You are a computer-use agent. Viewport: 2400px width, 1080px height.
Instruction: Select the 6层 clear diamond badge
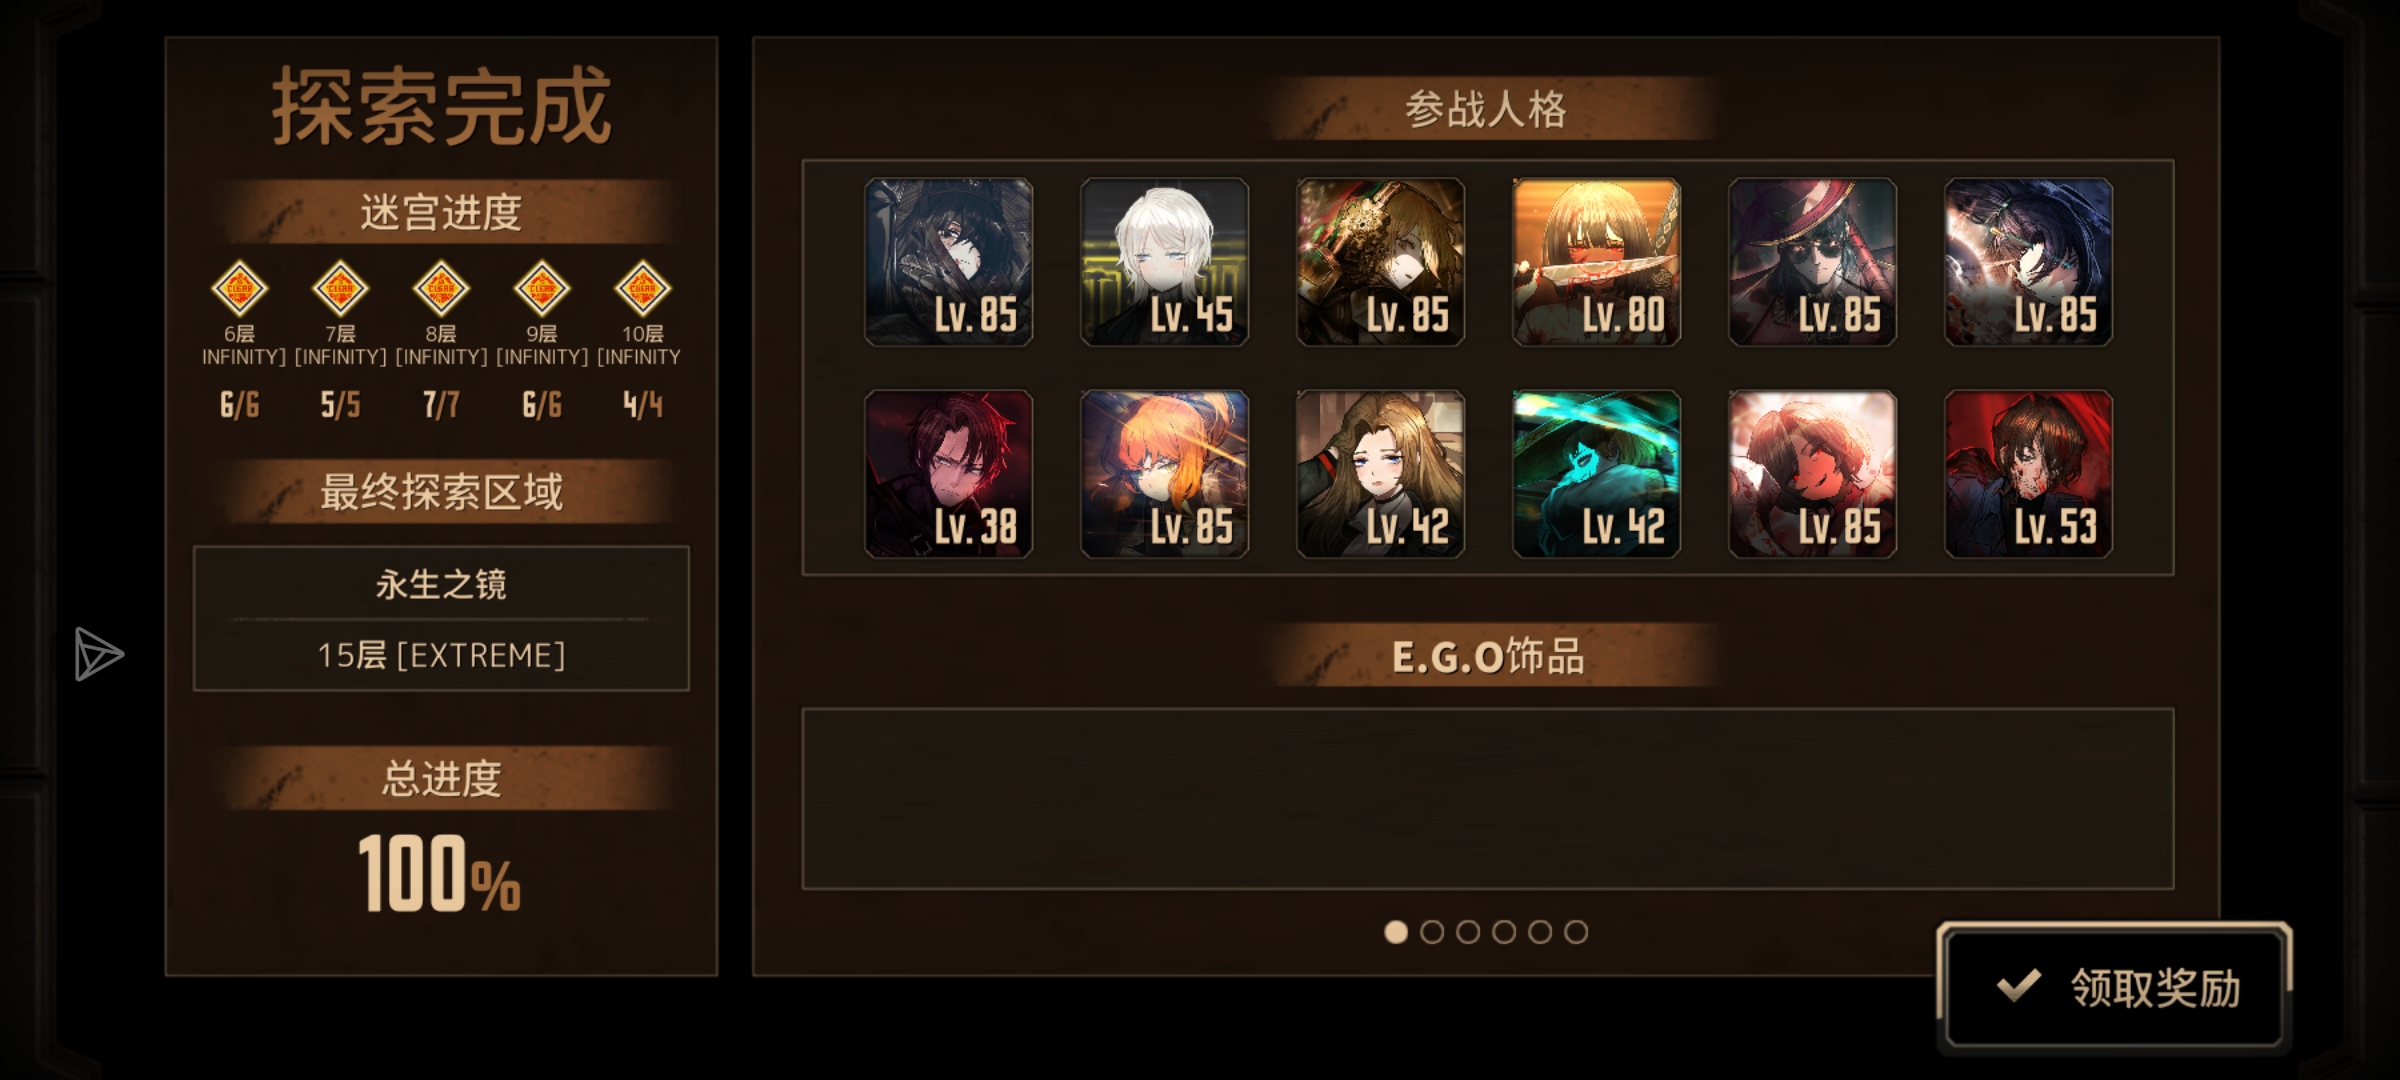(x=239, y=289)
